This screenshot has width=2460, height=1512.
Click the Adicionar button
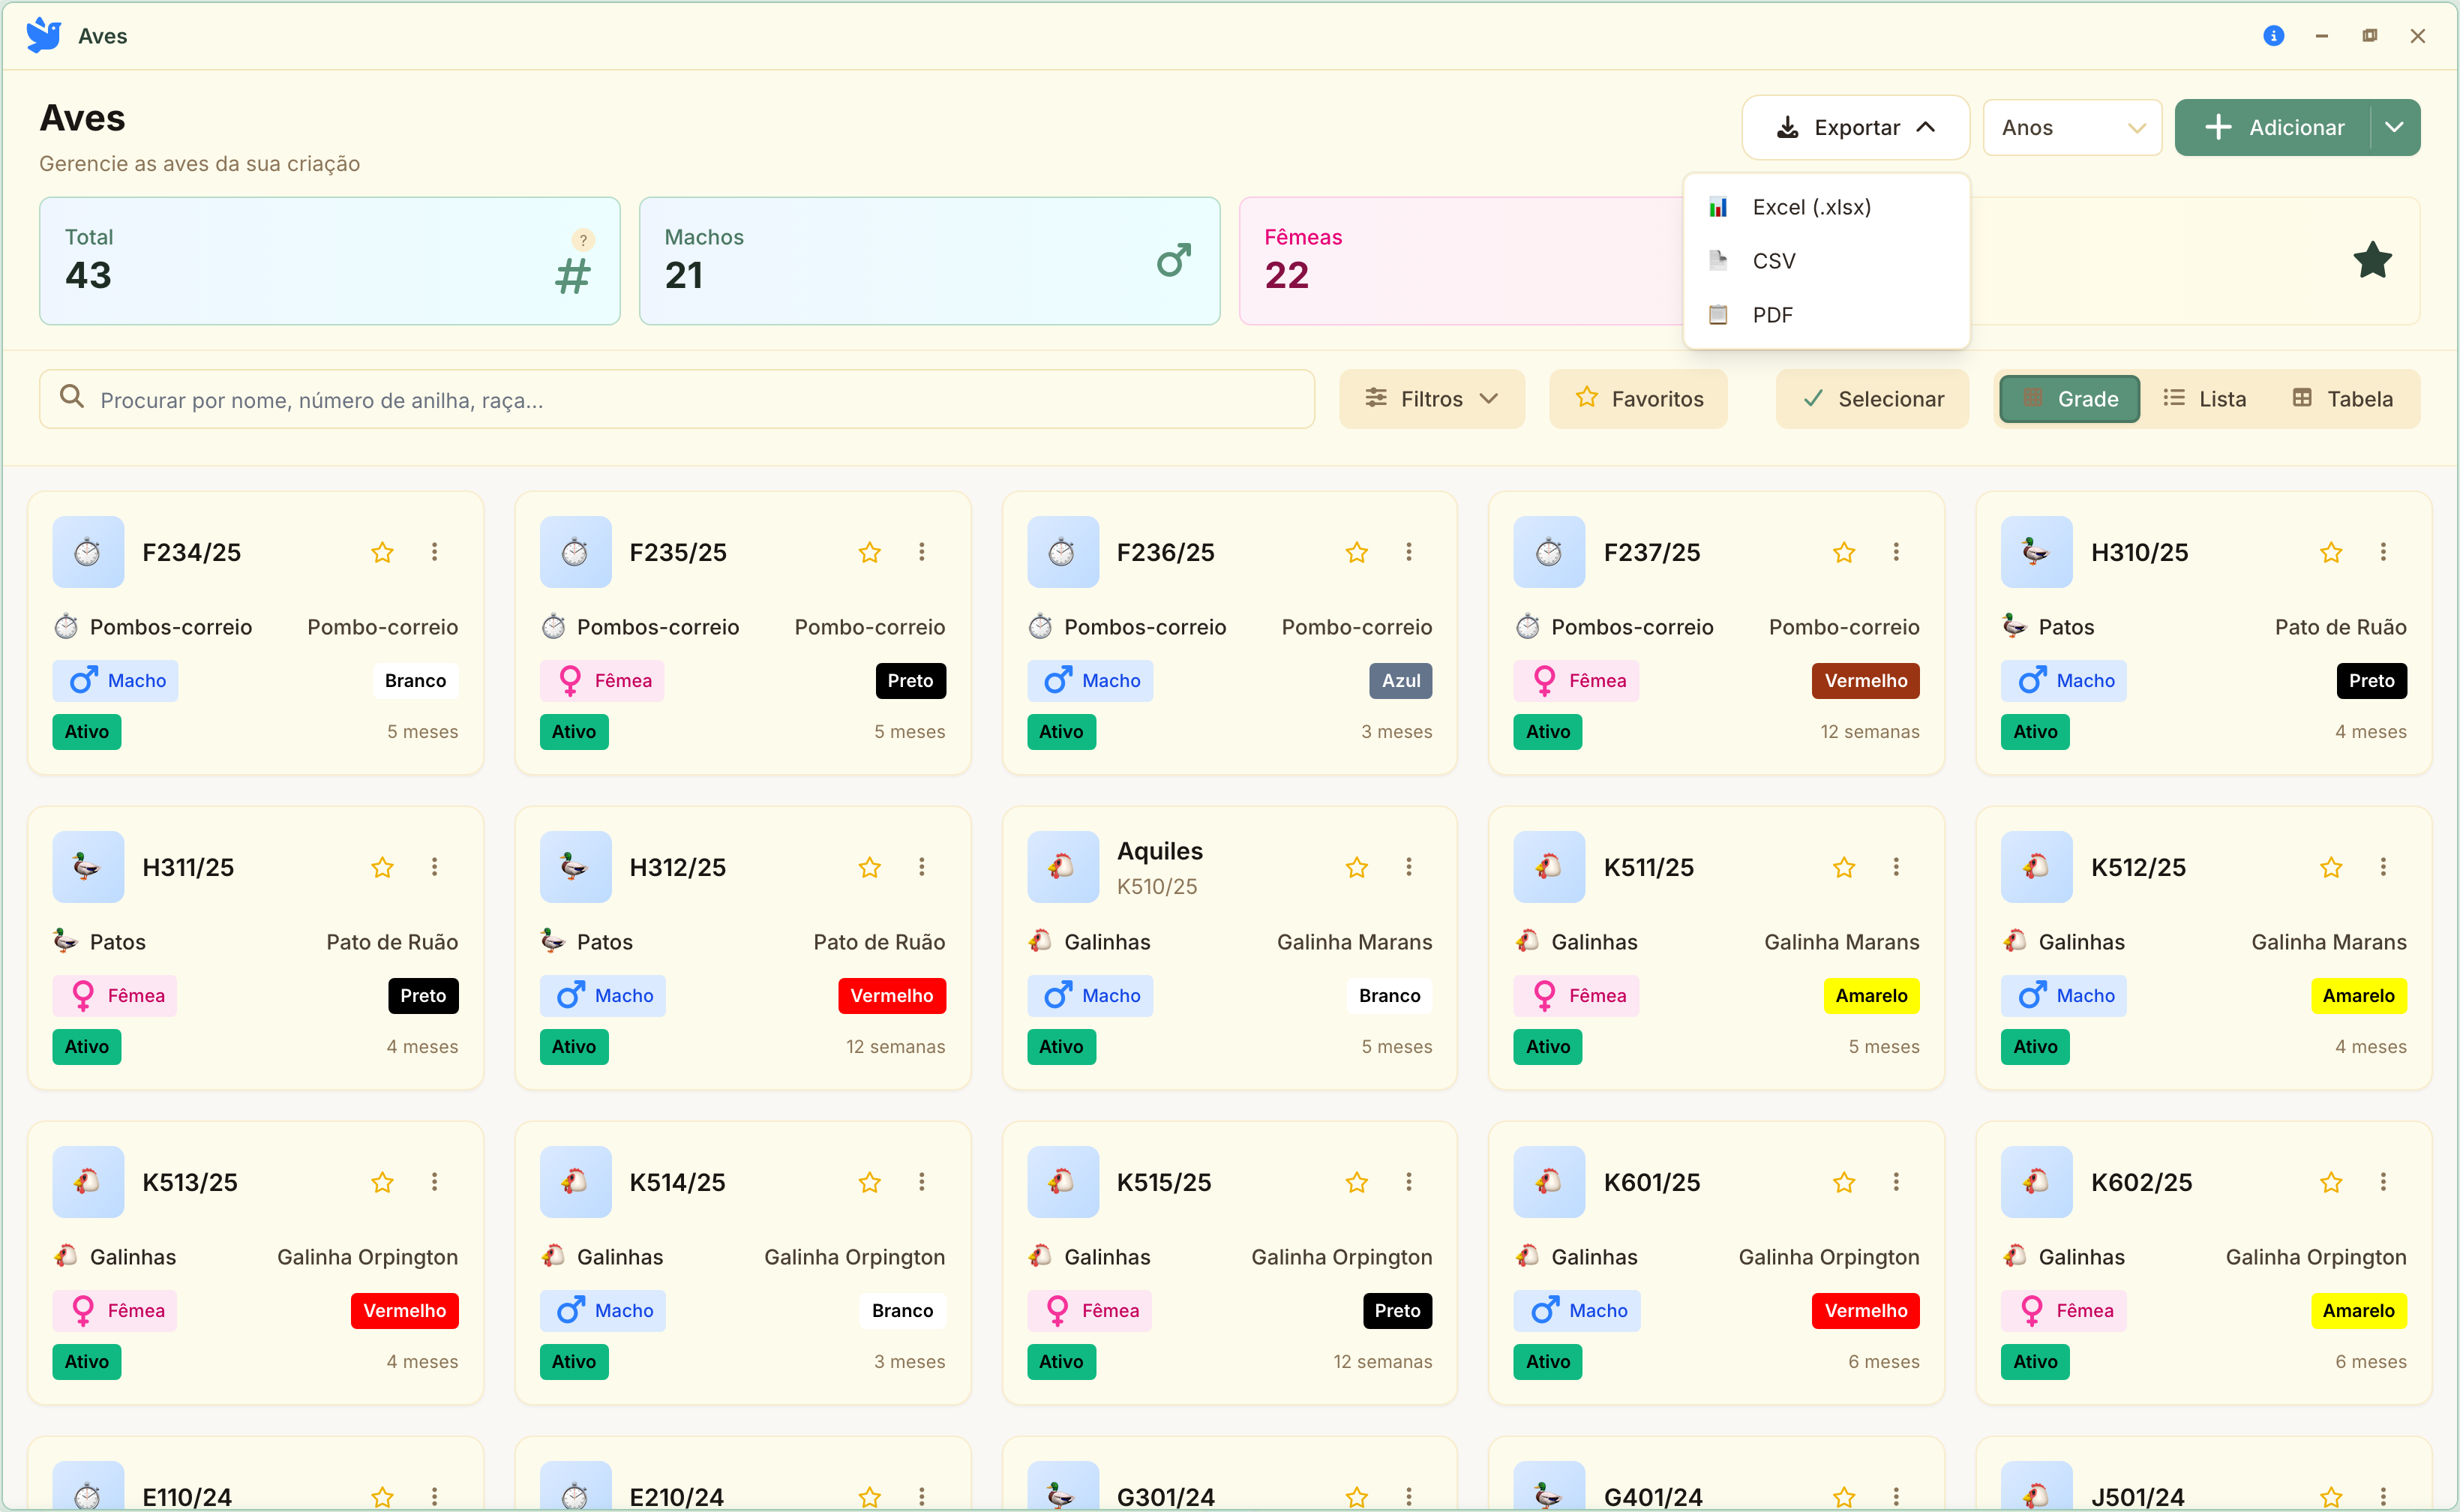click(x=2273, y=127)
